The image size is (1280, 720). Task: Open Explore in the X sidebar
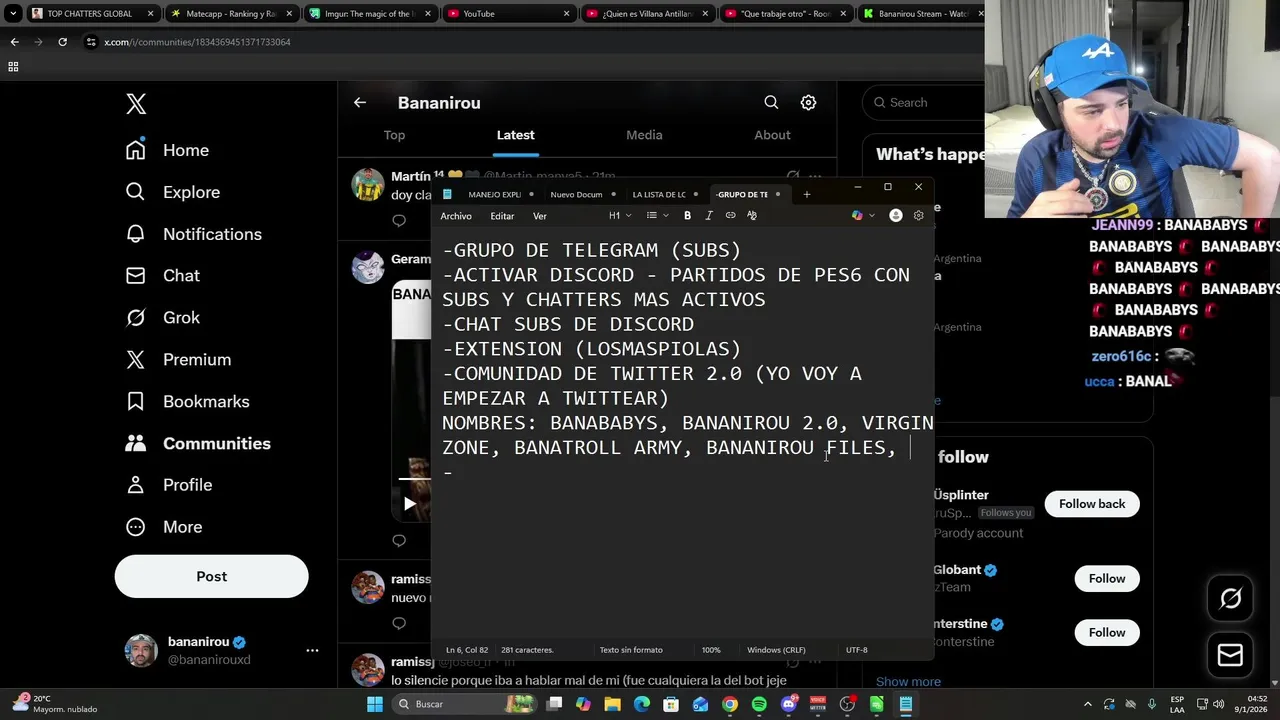(172, 192)
